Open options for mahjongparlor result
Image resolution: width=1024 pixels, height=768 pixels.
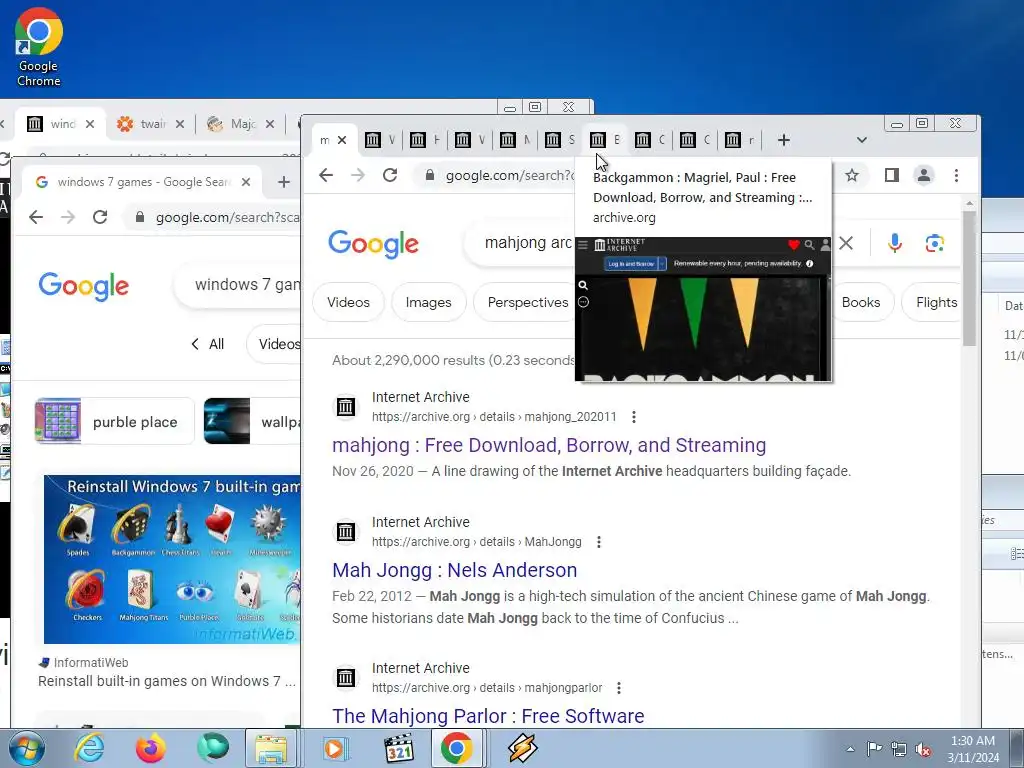tap(618, 688)
